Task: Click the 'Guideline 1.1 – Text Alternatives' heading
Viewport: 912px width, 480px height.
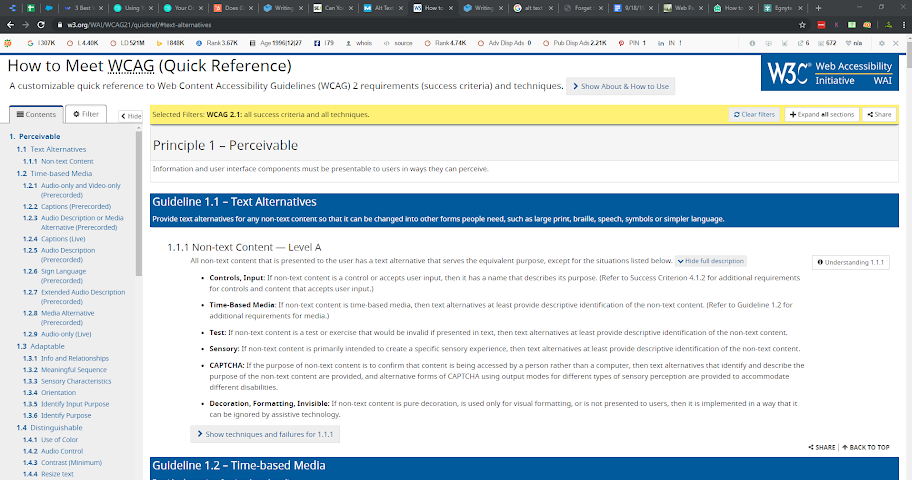Action: 234,202
